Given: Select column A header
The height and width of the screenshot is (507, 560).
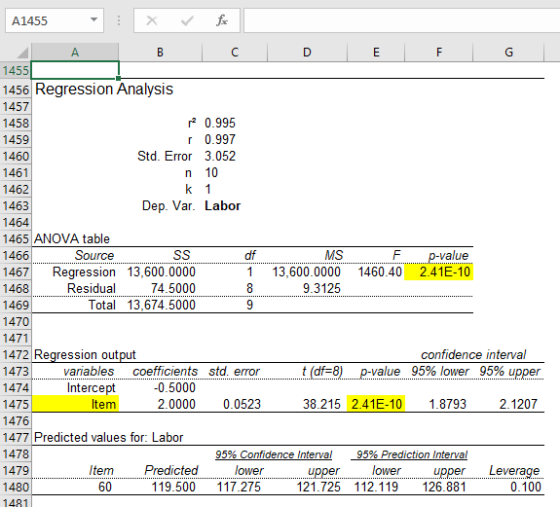Looking at the screenshot, I should [x=75, y=52].
